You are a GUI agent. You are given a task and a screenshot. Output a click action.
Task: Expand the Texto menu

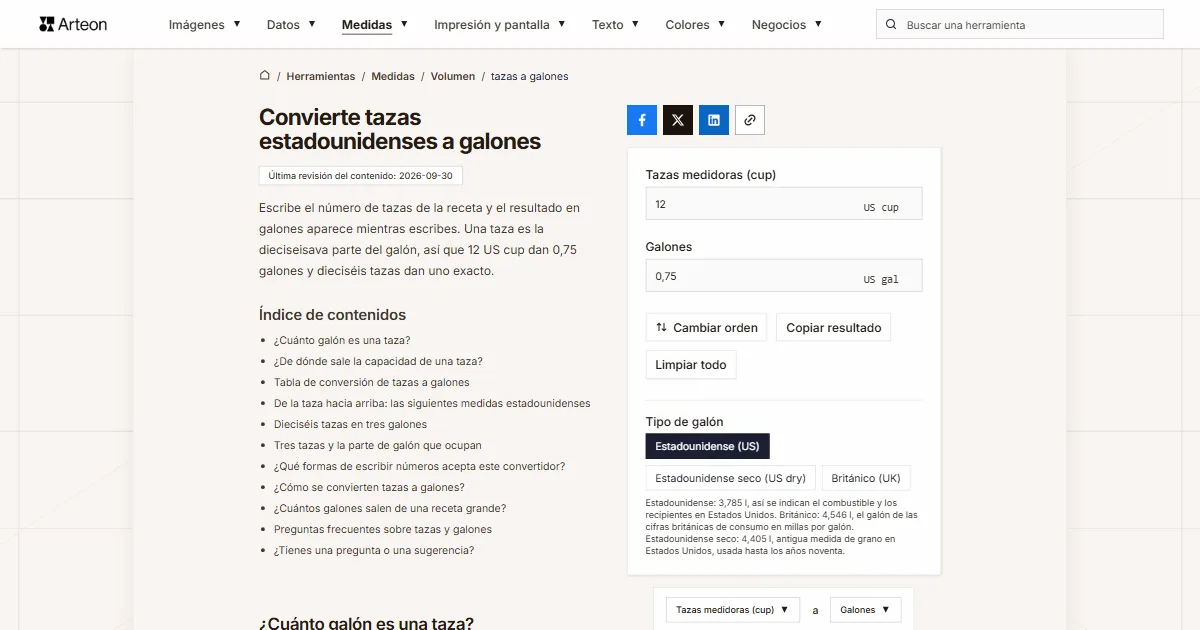click(x=616, y=25)
